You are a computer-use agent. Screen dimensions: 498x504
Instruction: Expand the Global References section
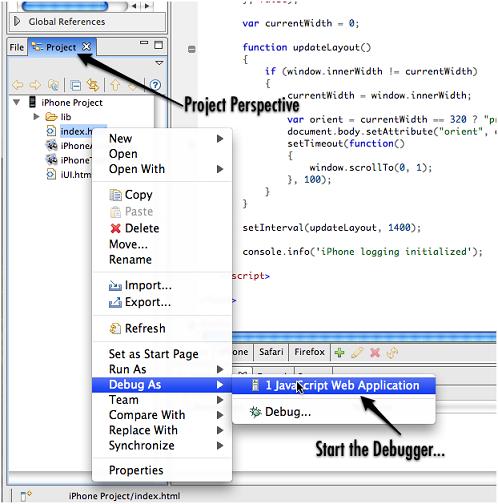(x=17, y=22)
